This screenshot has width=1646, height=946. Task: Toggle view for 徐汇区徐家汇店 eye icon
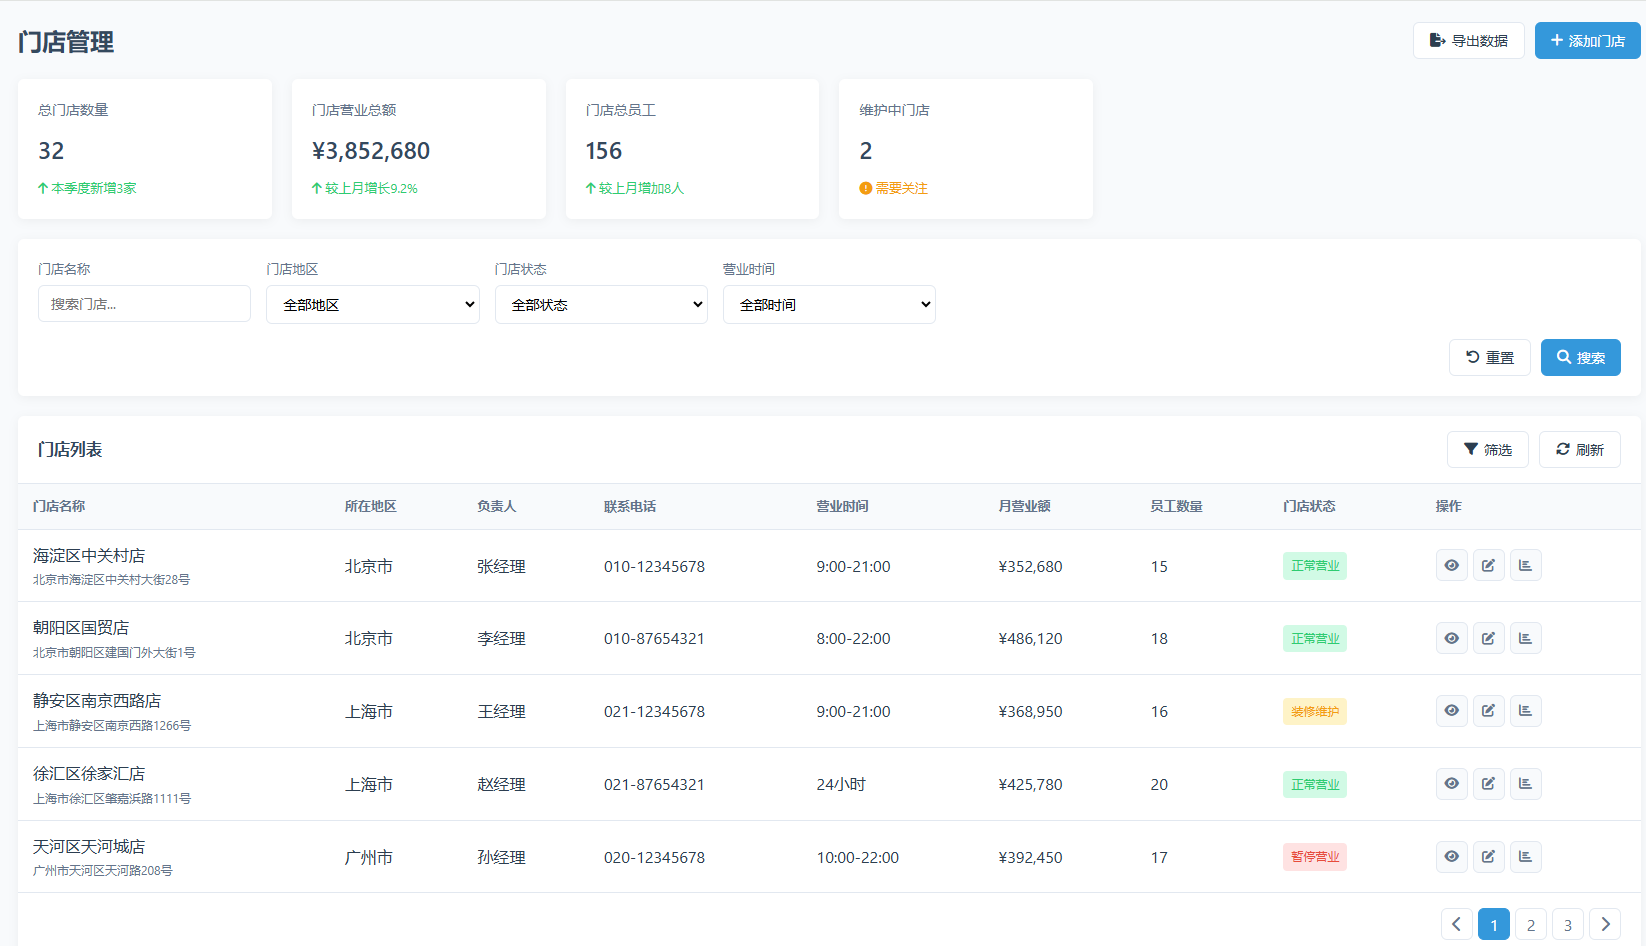tap(1451, 784)
